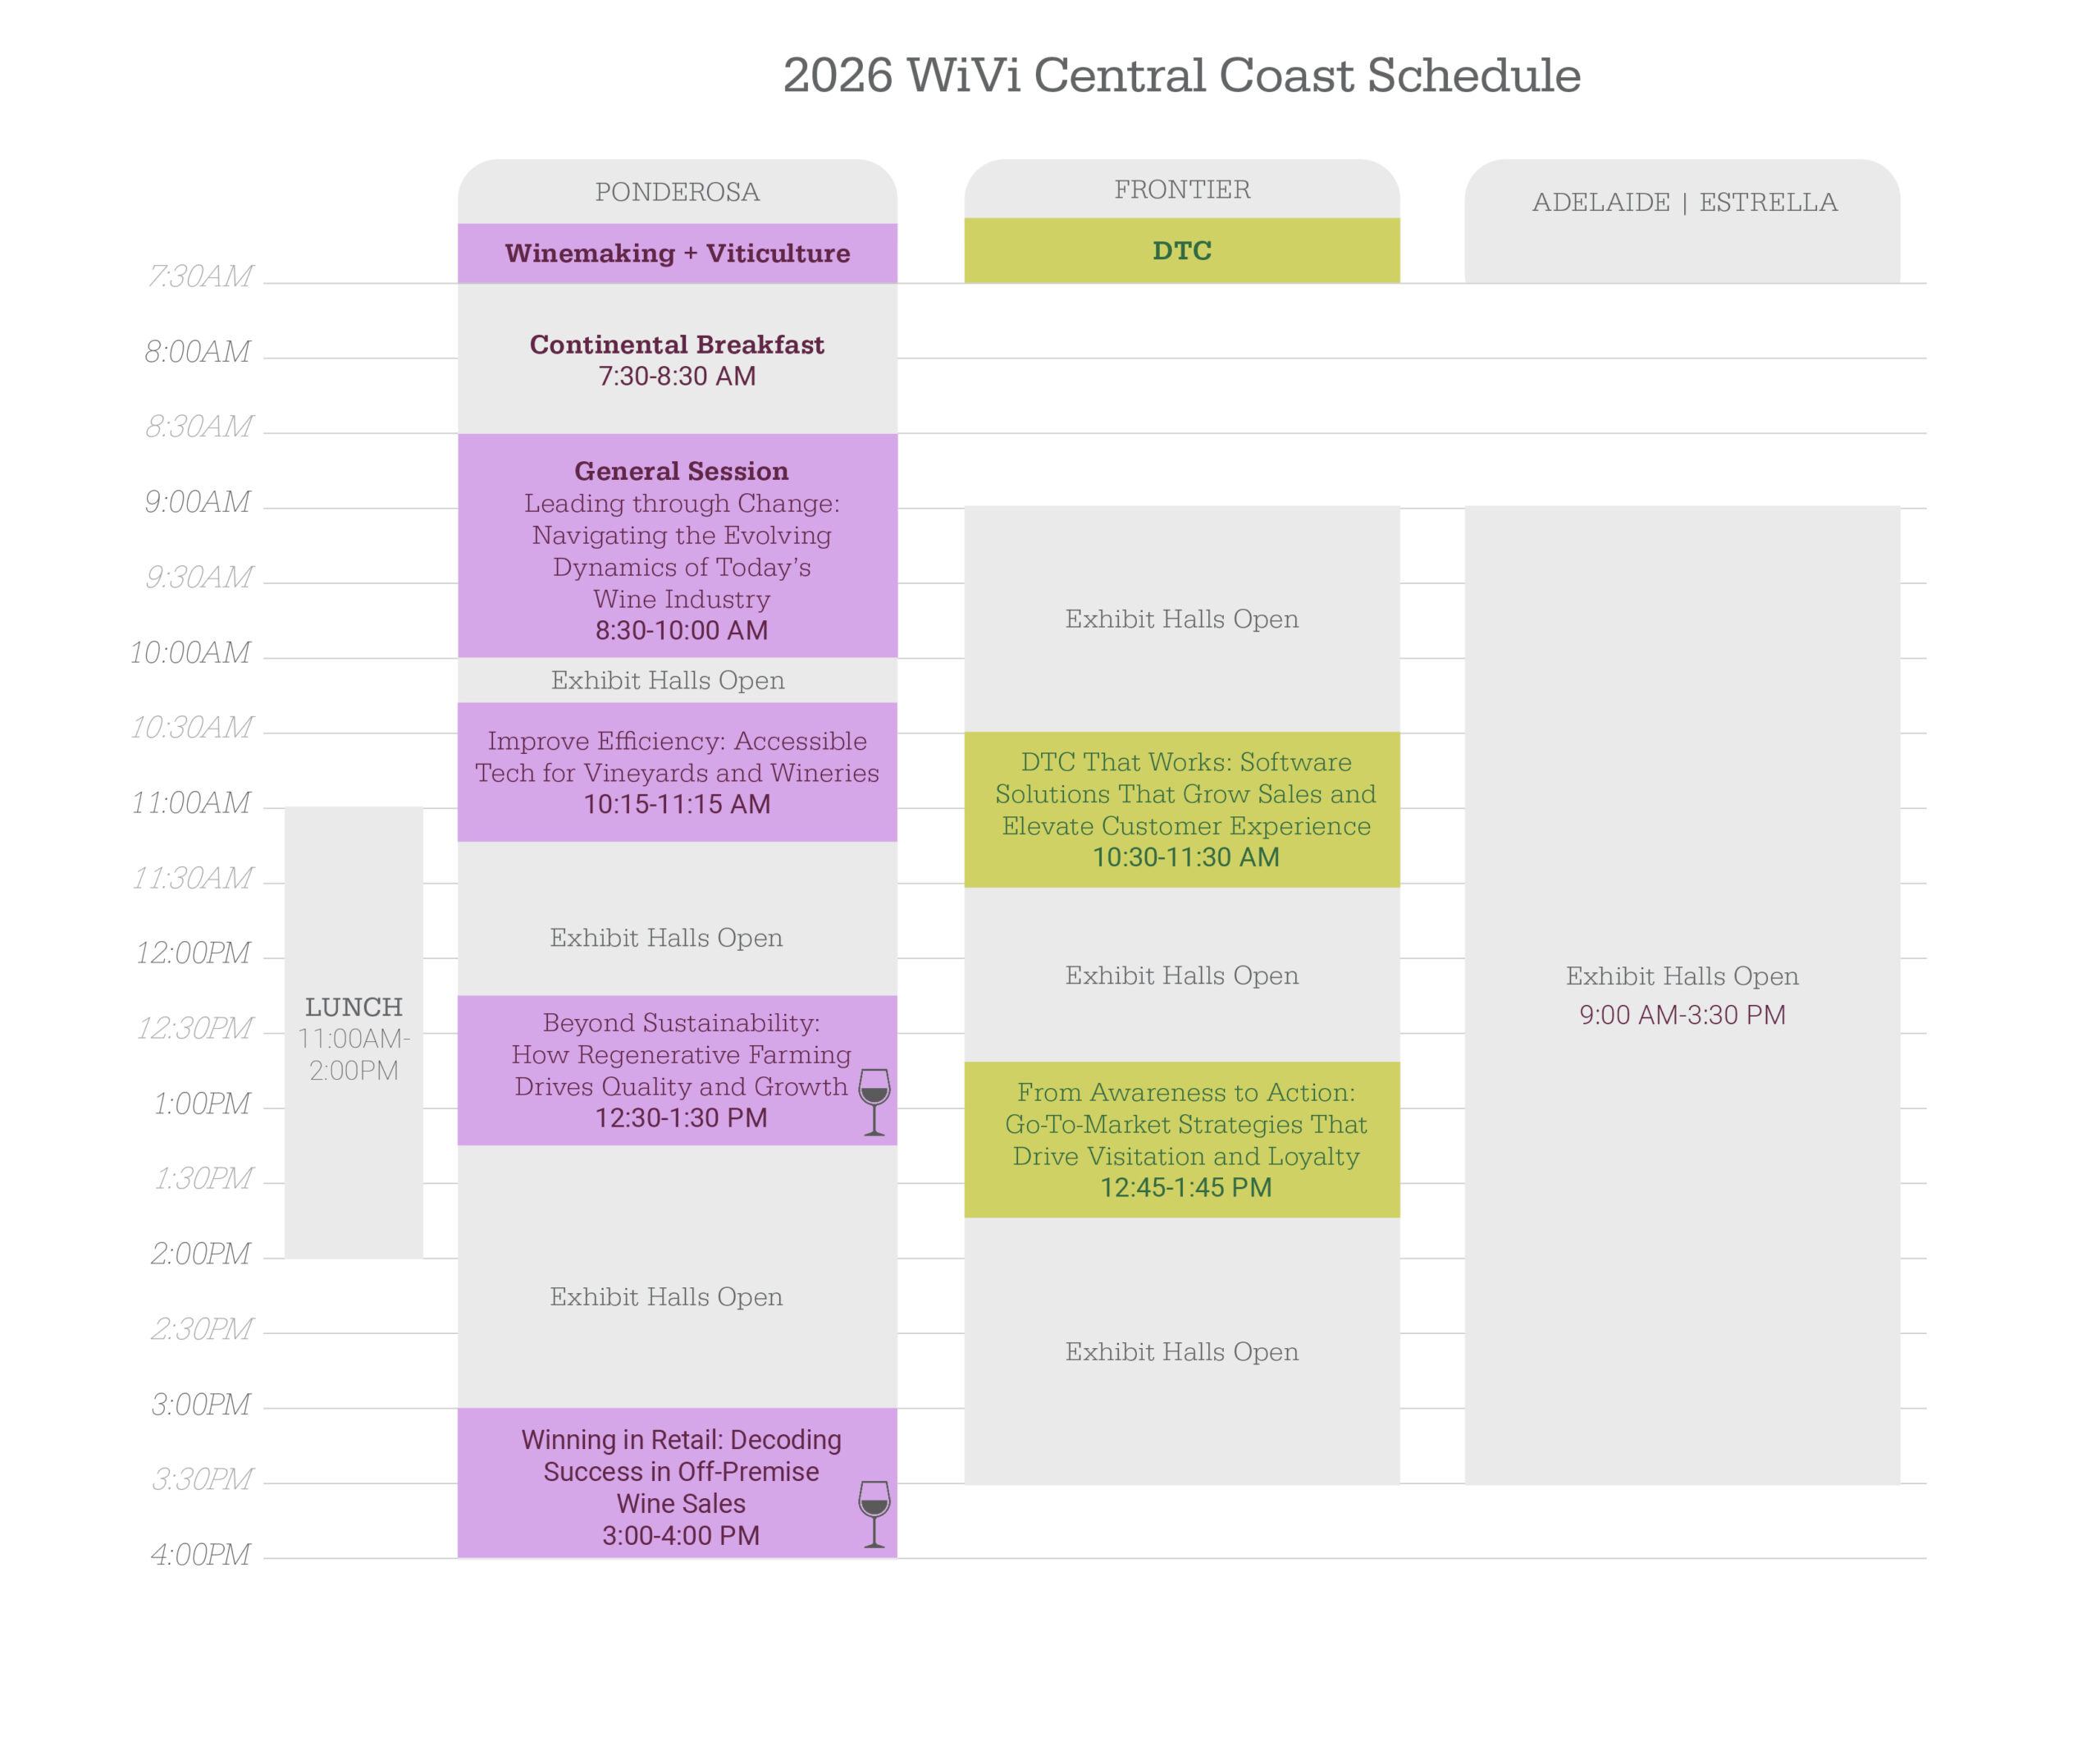Click the Frontier room label
2100x1741 pixels.
[1181, 189]
